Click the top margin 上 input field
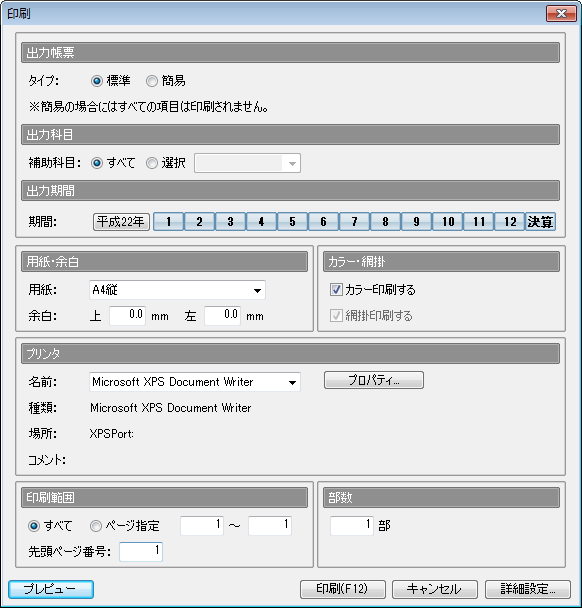 (x=128, y=316)
